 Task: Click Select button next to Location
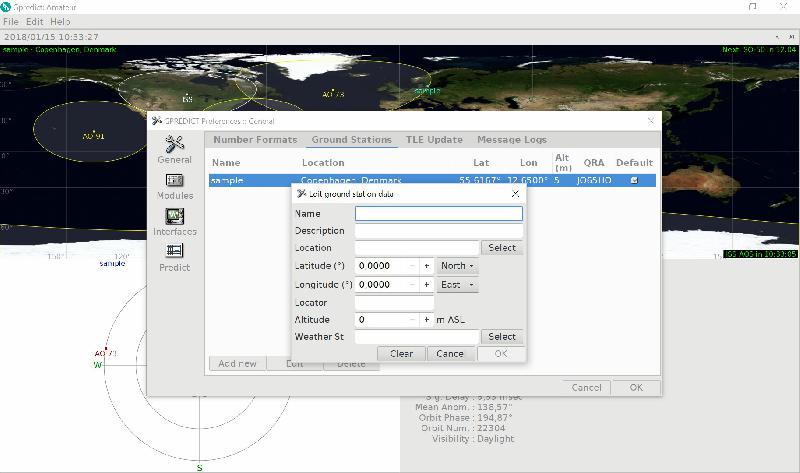502,248
